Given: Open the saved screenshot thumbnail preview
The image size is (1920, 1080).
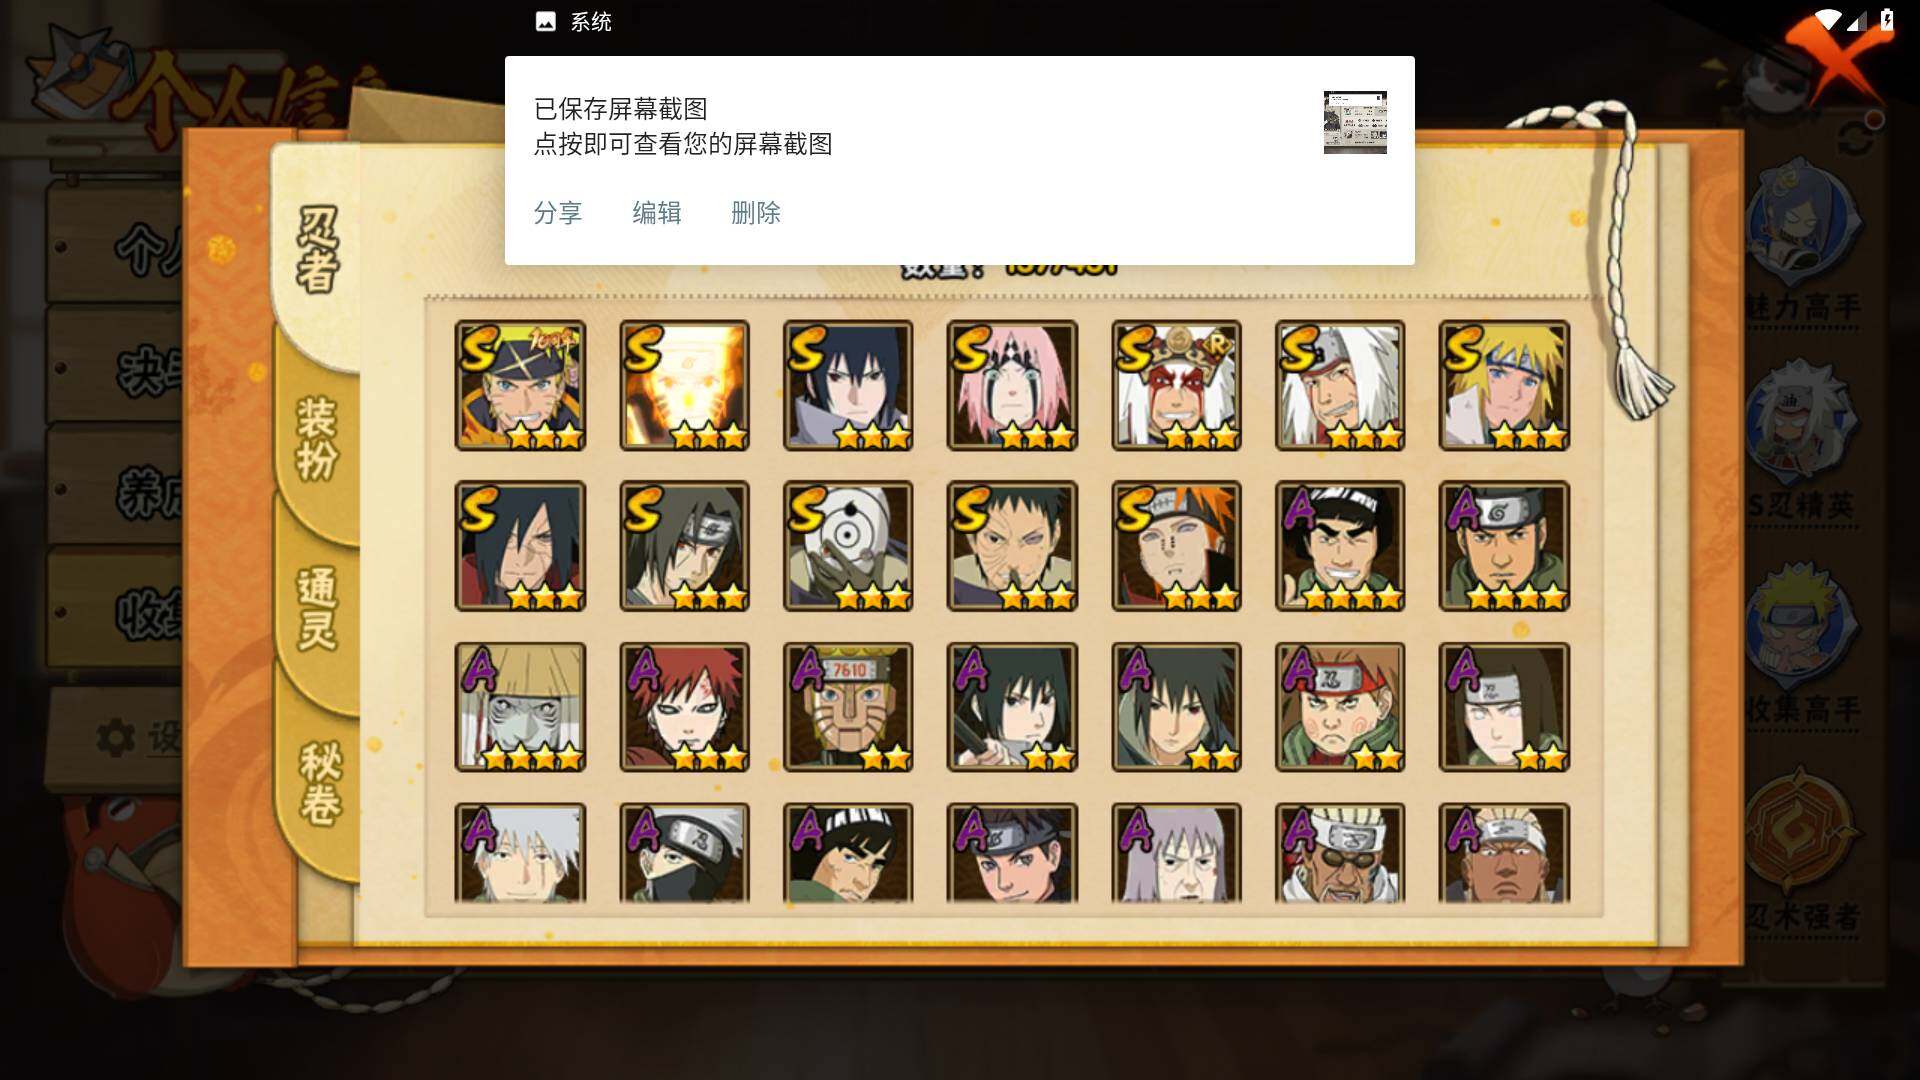Looking at the screenshot, I should tap(1355, 122).
